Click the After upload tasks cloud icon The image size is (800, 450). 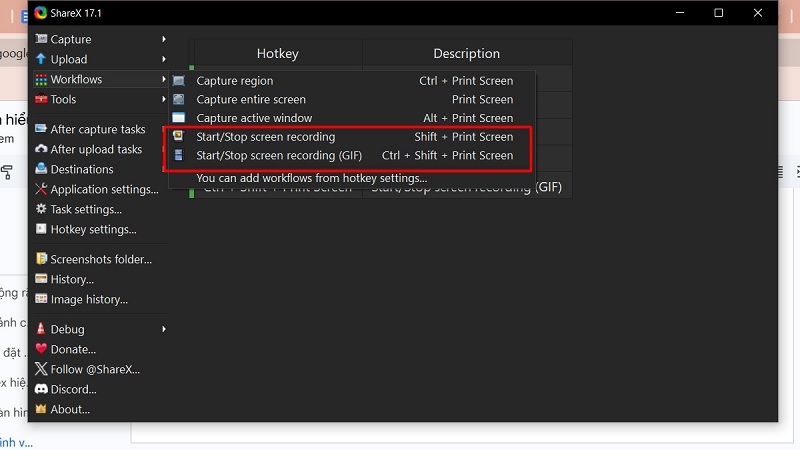[x=41, y=149]
